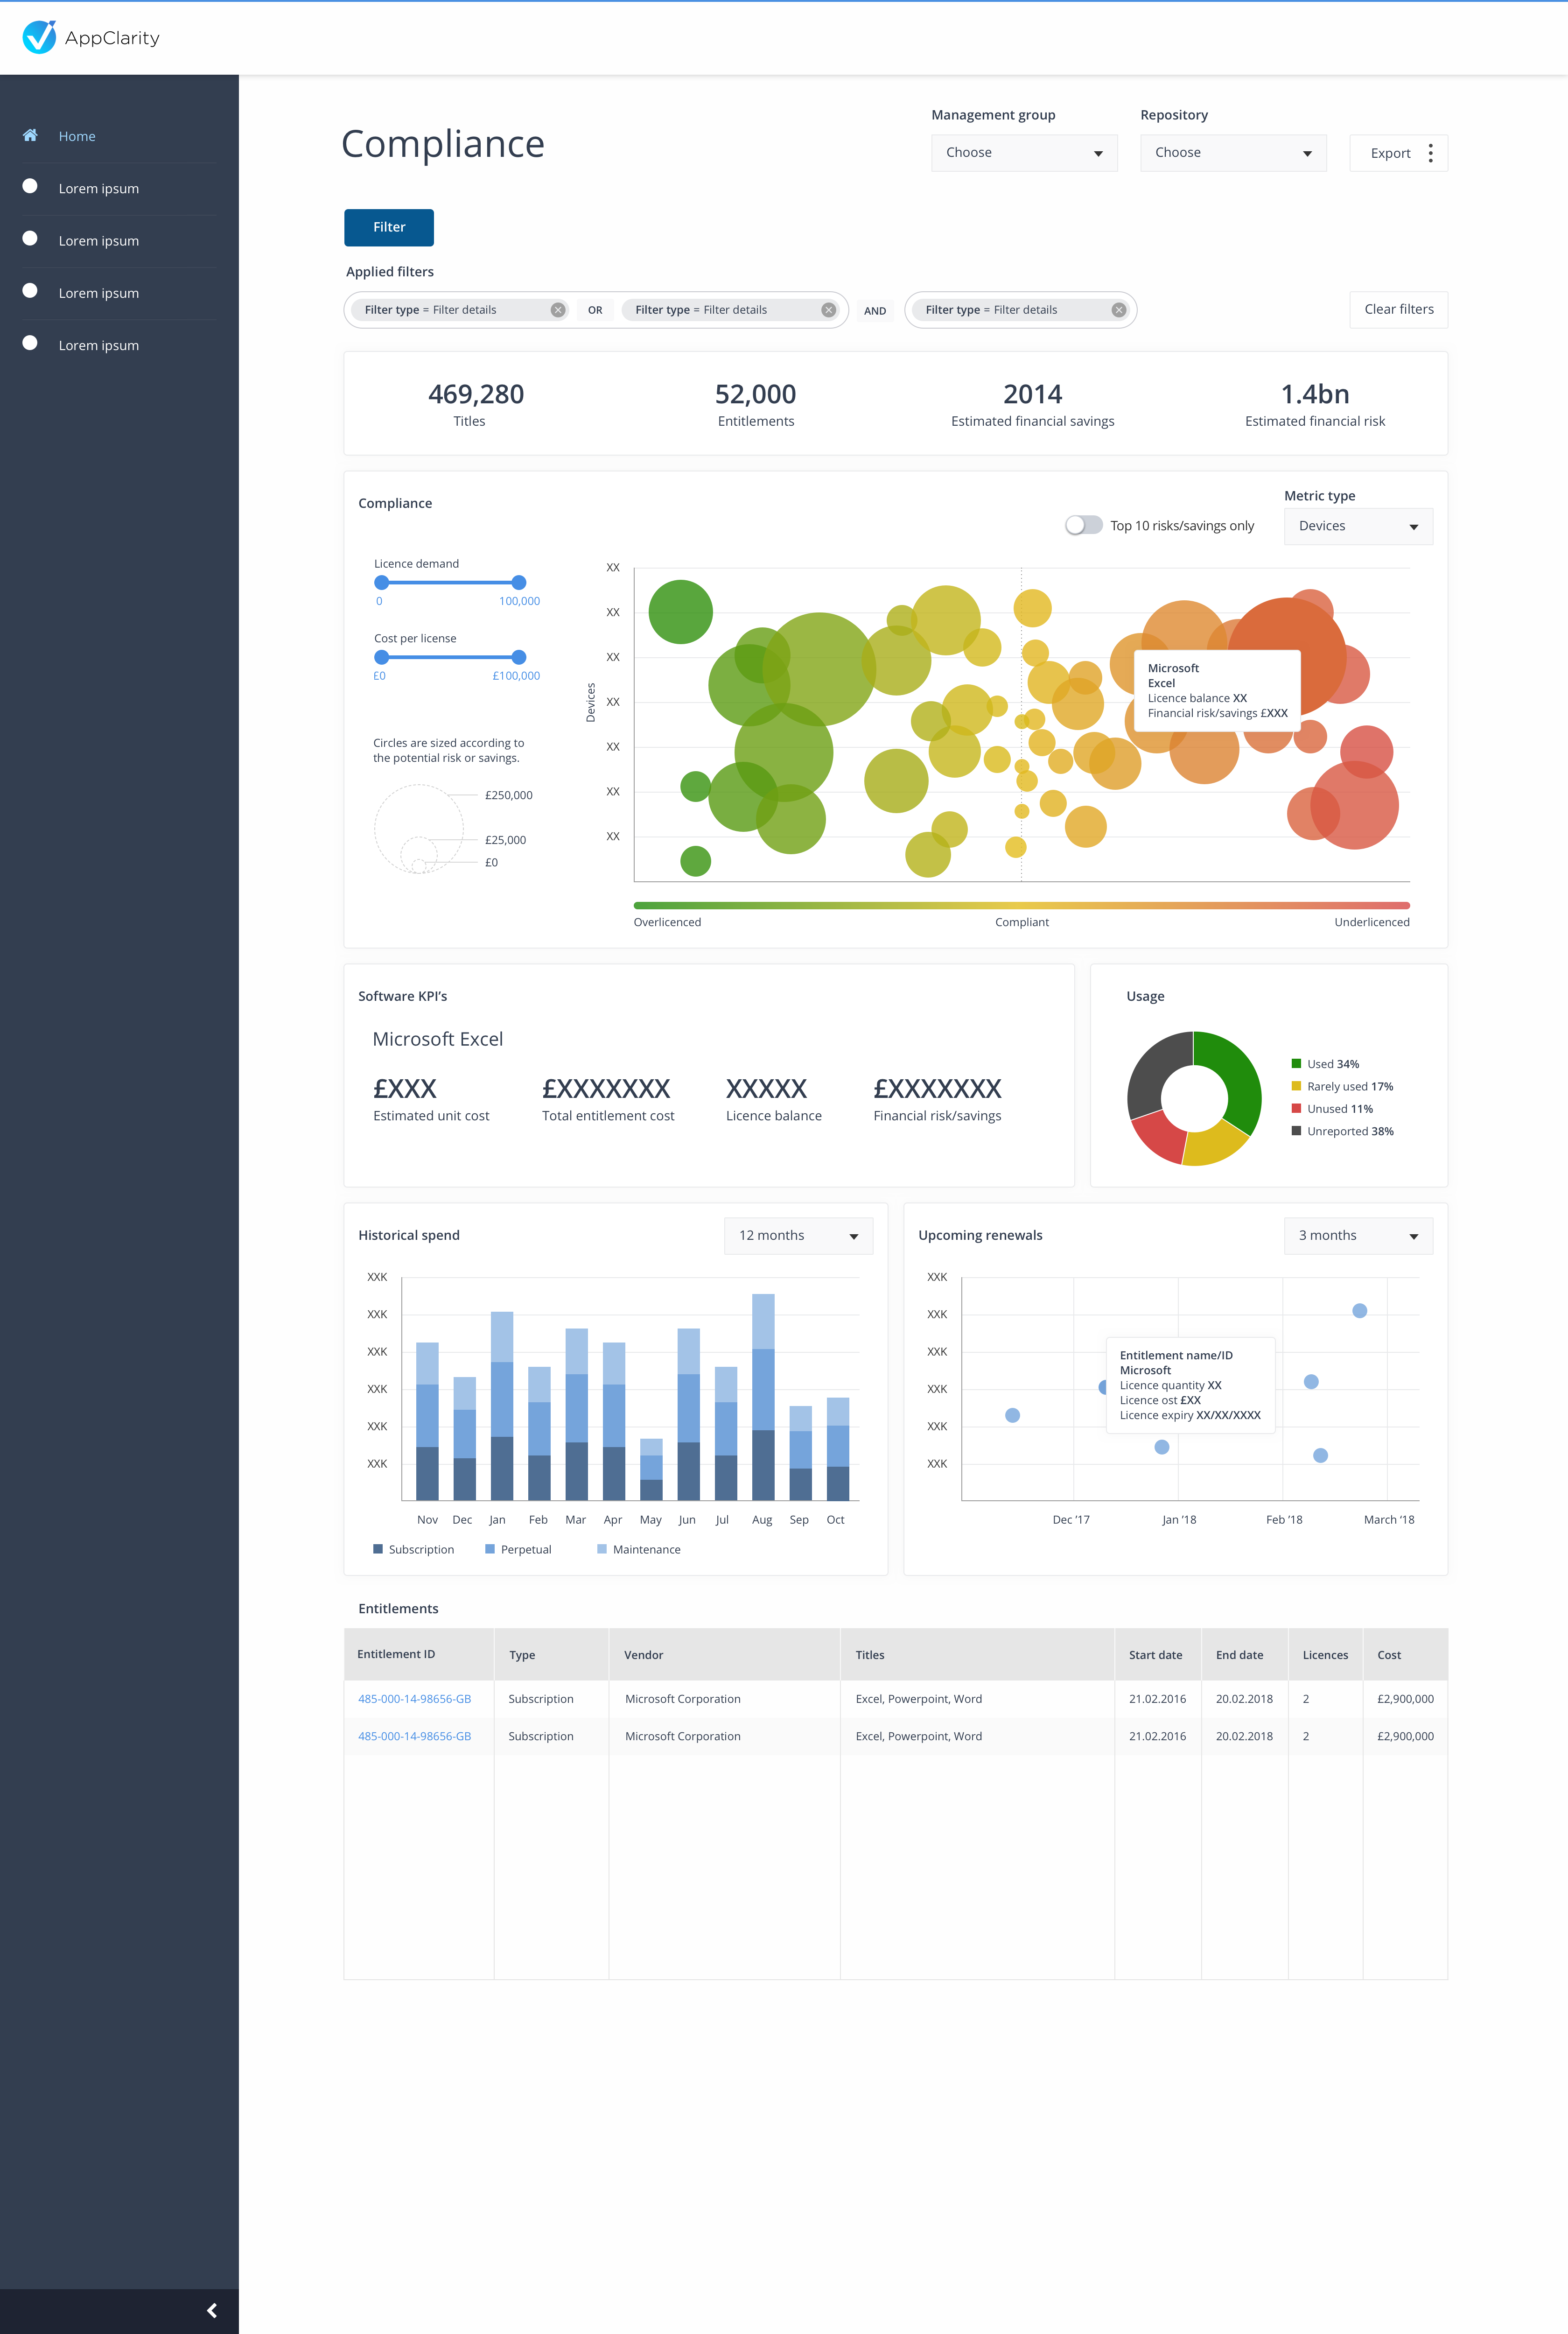
Task: Click Rarely used 17% legend item
Action: tap(1342, 1086)
